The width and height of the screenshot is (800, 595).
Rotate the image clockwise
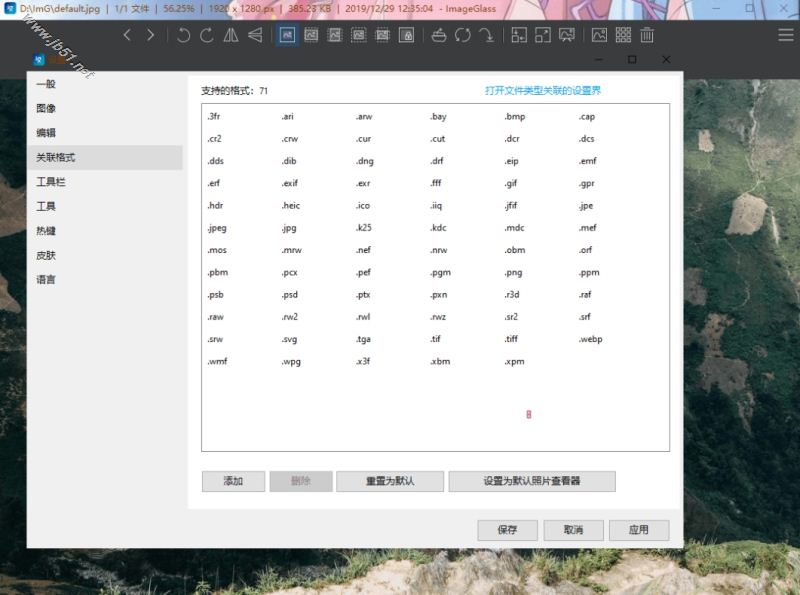(x=207, y=35)
